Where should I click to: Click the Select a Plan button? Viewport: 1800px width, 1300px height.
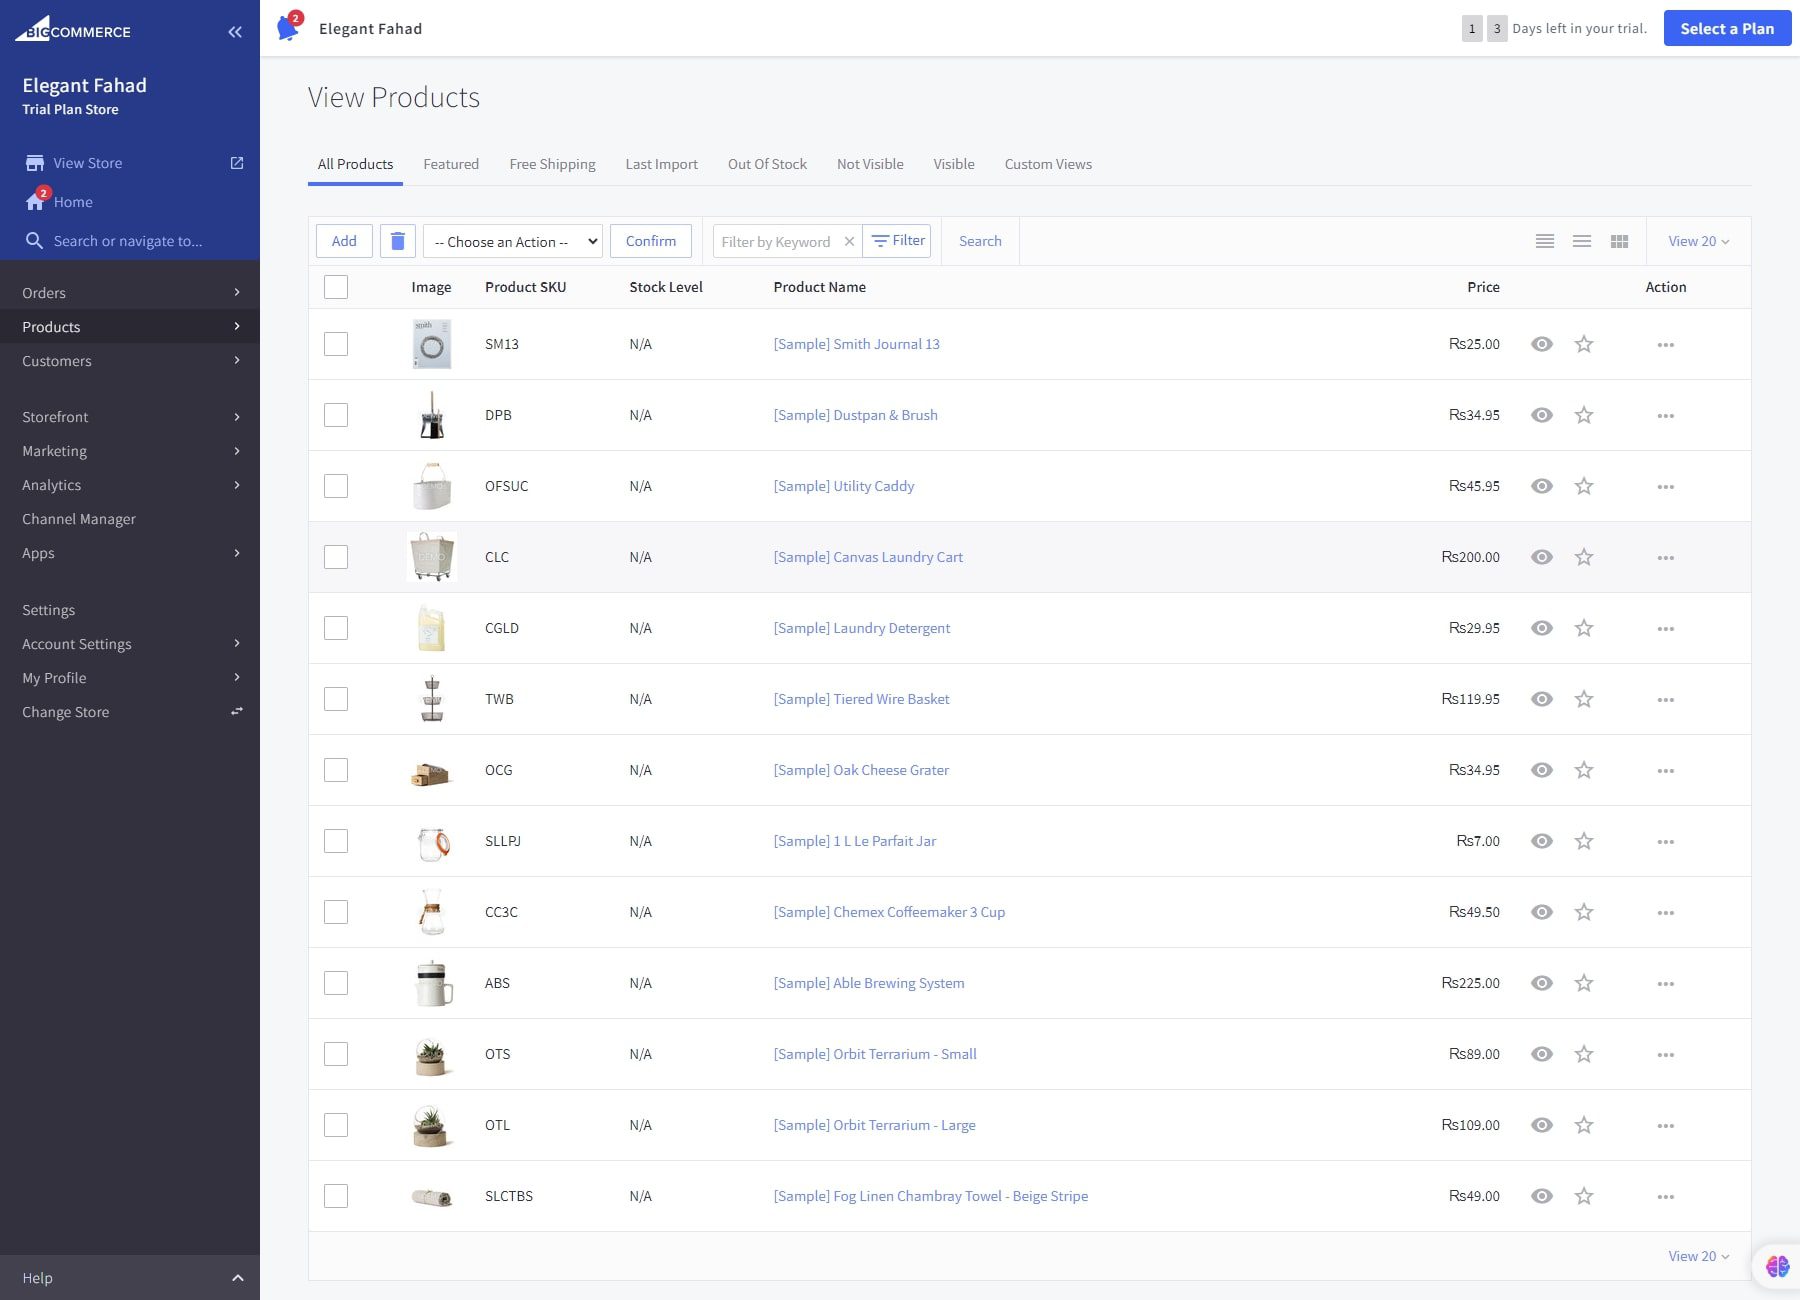1727,28
